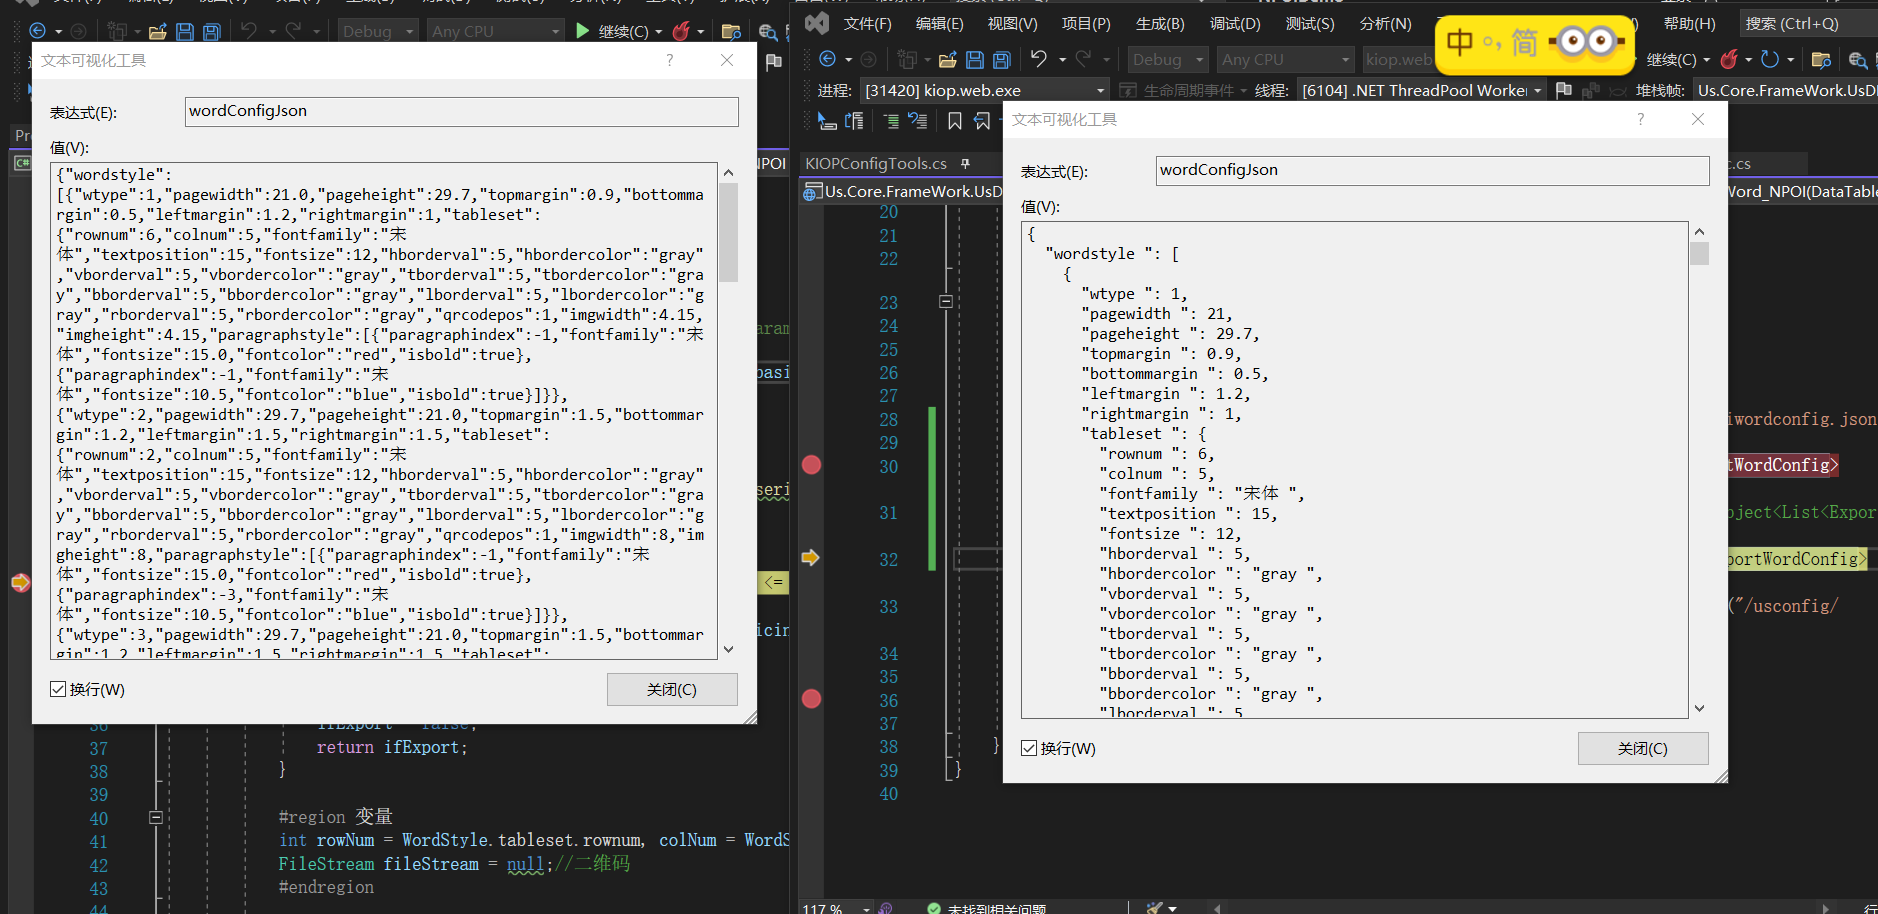This screenshot has width=1878, height=914.
Task: Open the 调试(D) menu
Action: click(1234, 23)
